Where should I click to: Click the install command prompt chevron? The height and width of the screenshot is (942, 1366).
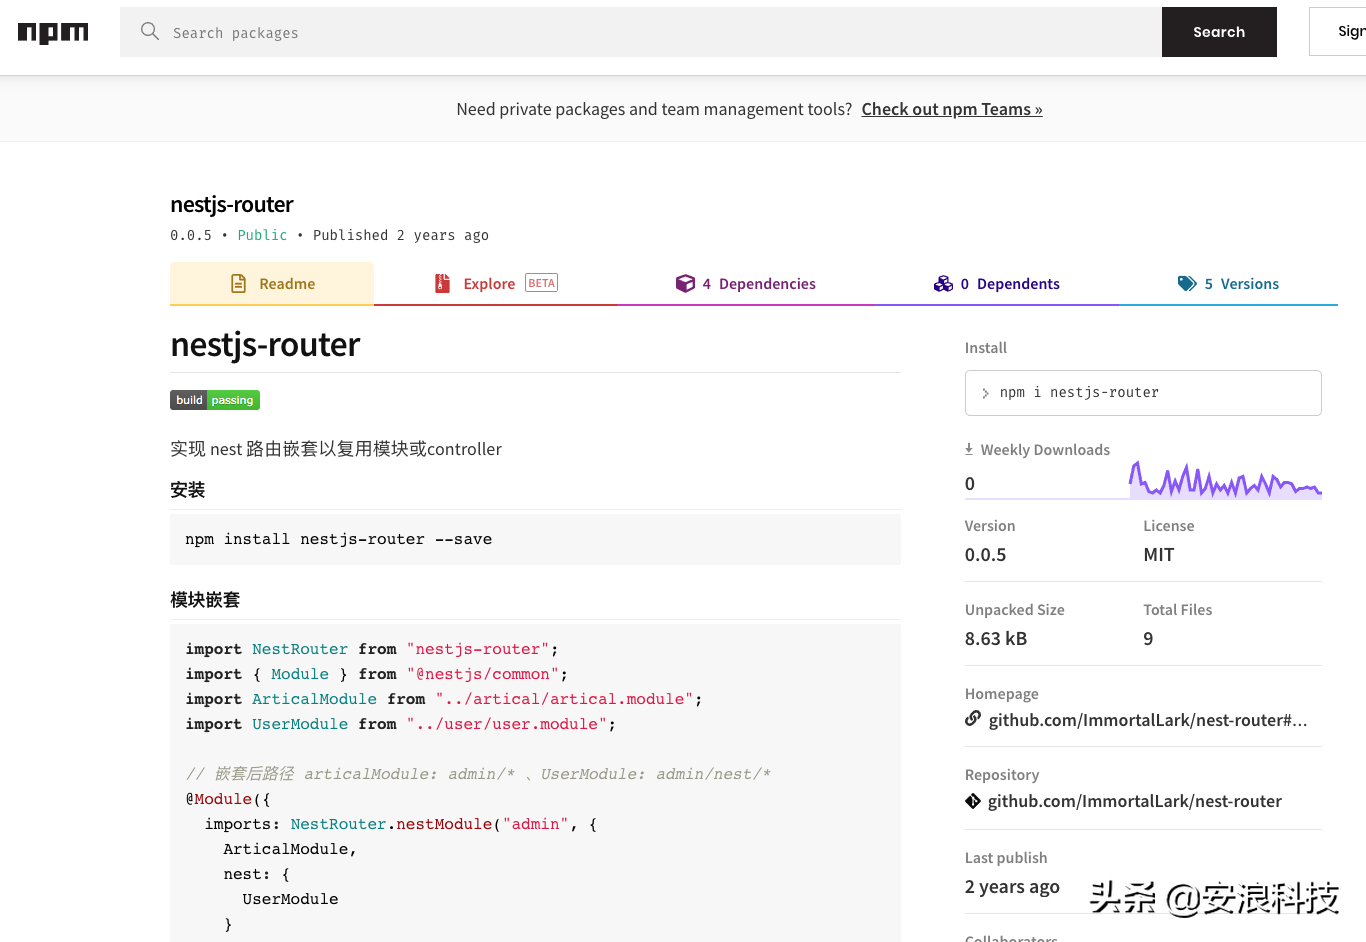pos(986,393)
